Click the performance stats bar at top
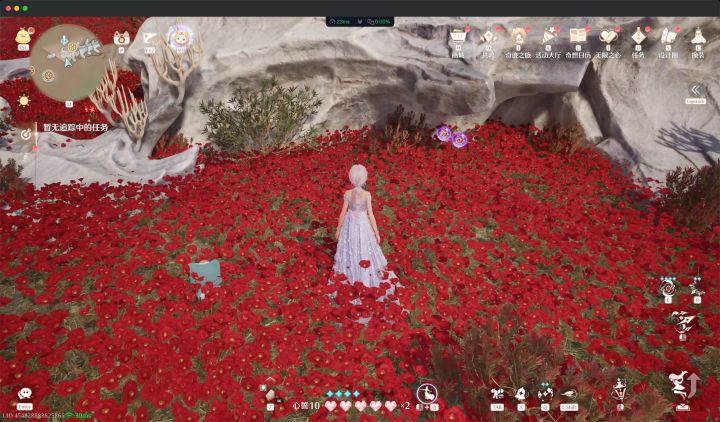This screenshot has width=720, height=422. click(360, 22)
